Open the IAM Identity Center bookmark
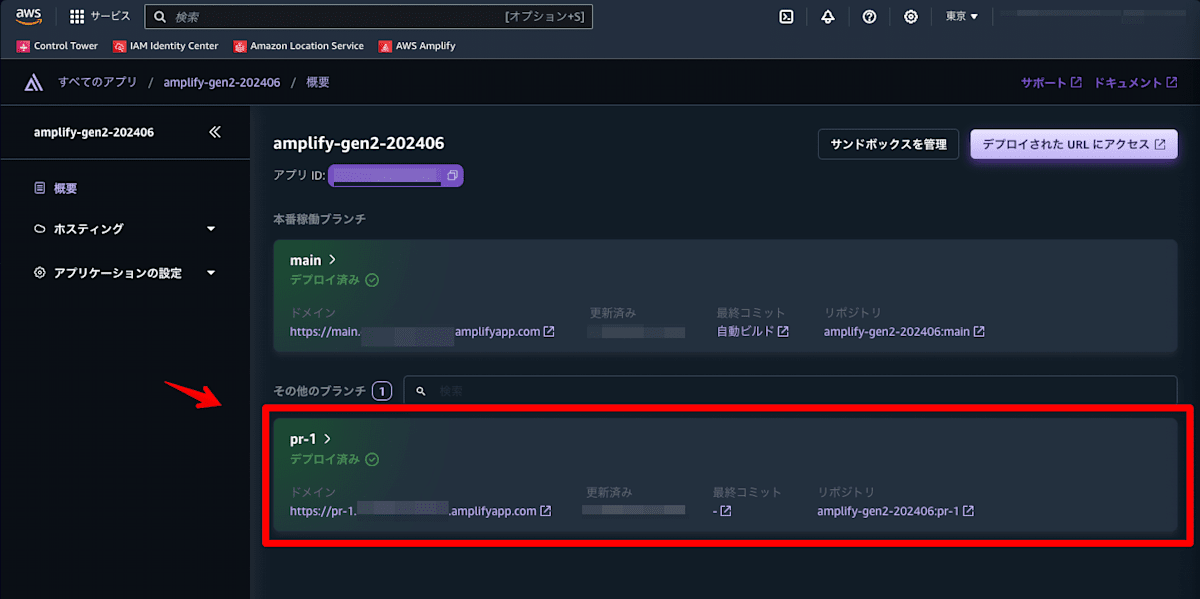This screenshot has width=1200, height=599. coord(166,46)
